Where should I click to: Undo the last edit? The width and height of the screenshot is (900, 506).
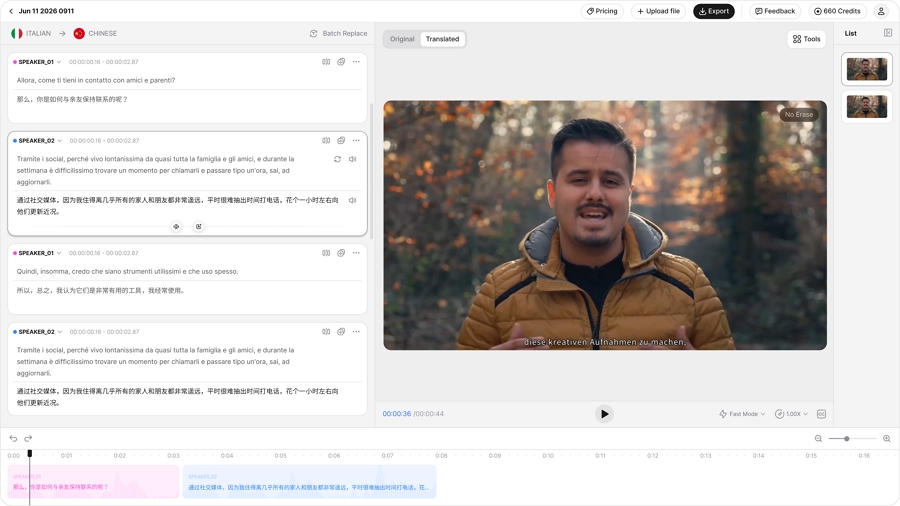point(13,438)
